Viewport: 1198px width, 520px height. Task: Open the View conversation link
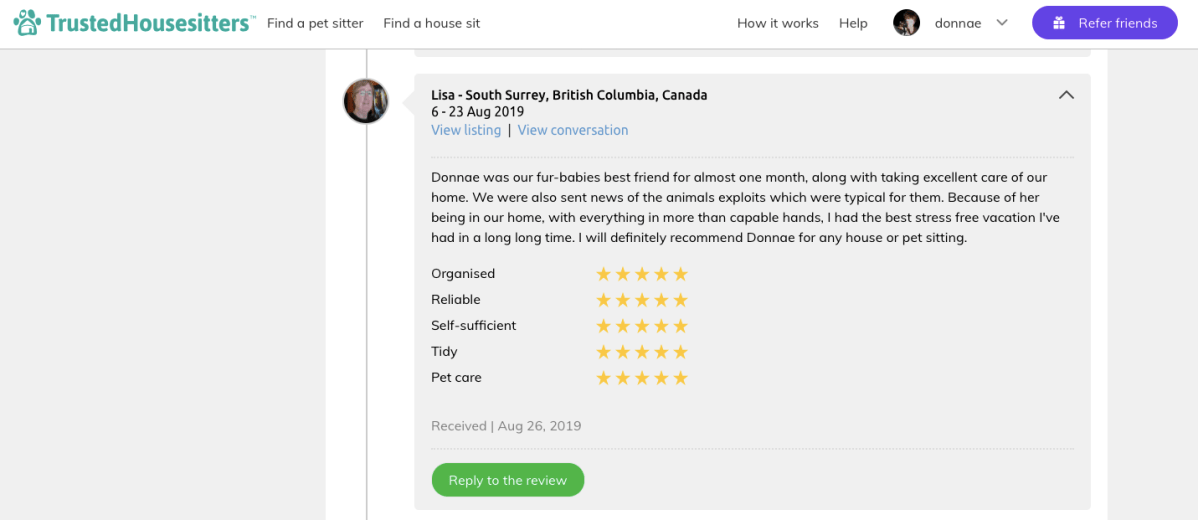click(x=573, y=130)
